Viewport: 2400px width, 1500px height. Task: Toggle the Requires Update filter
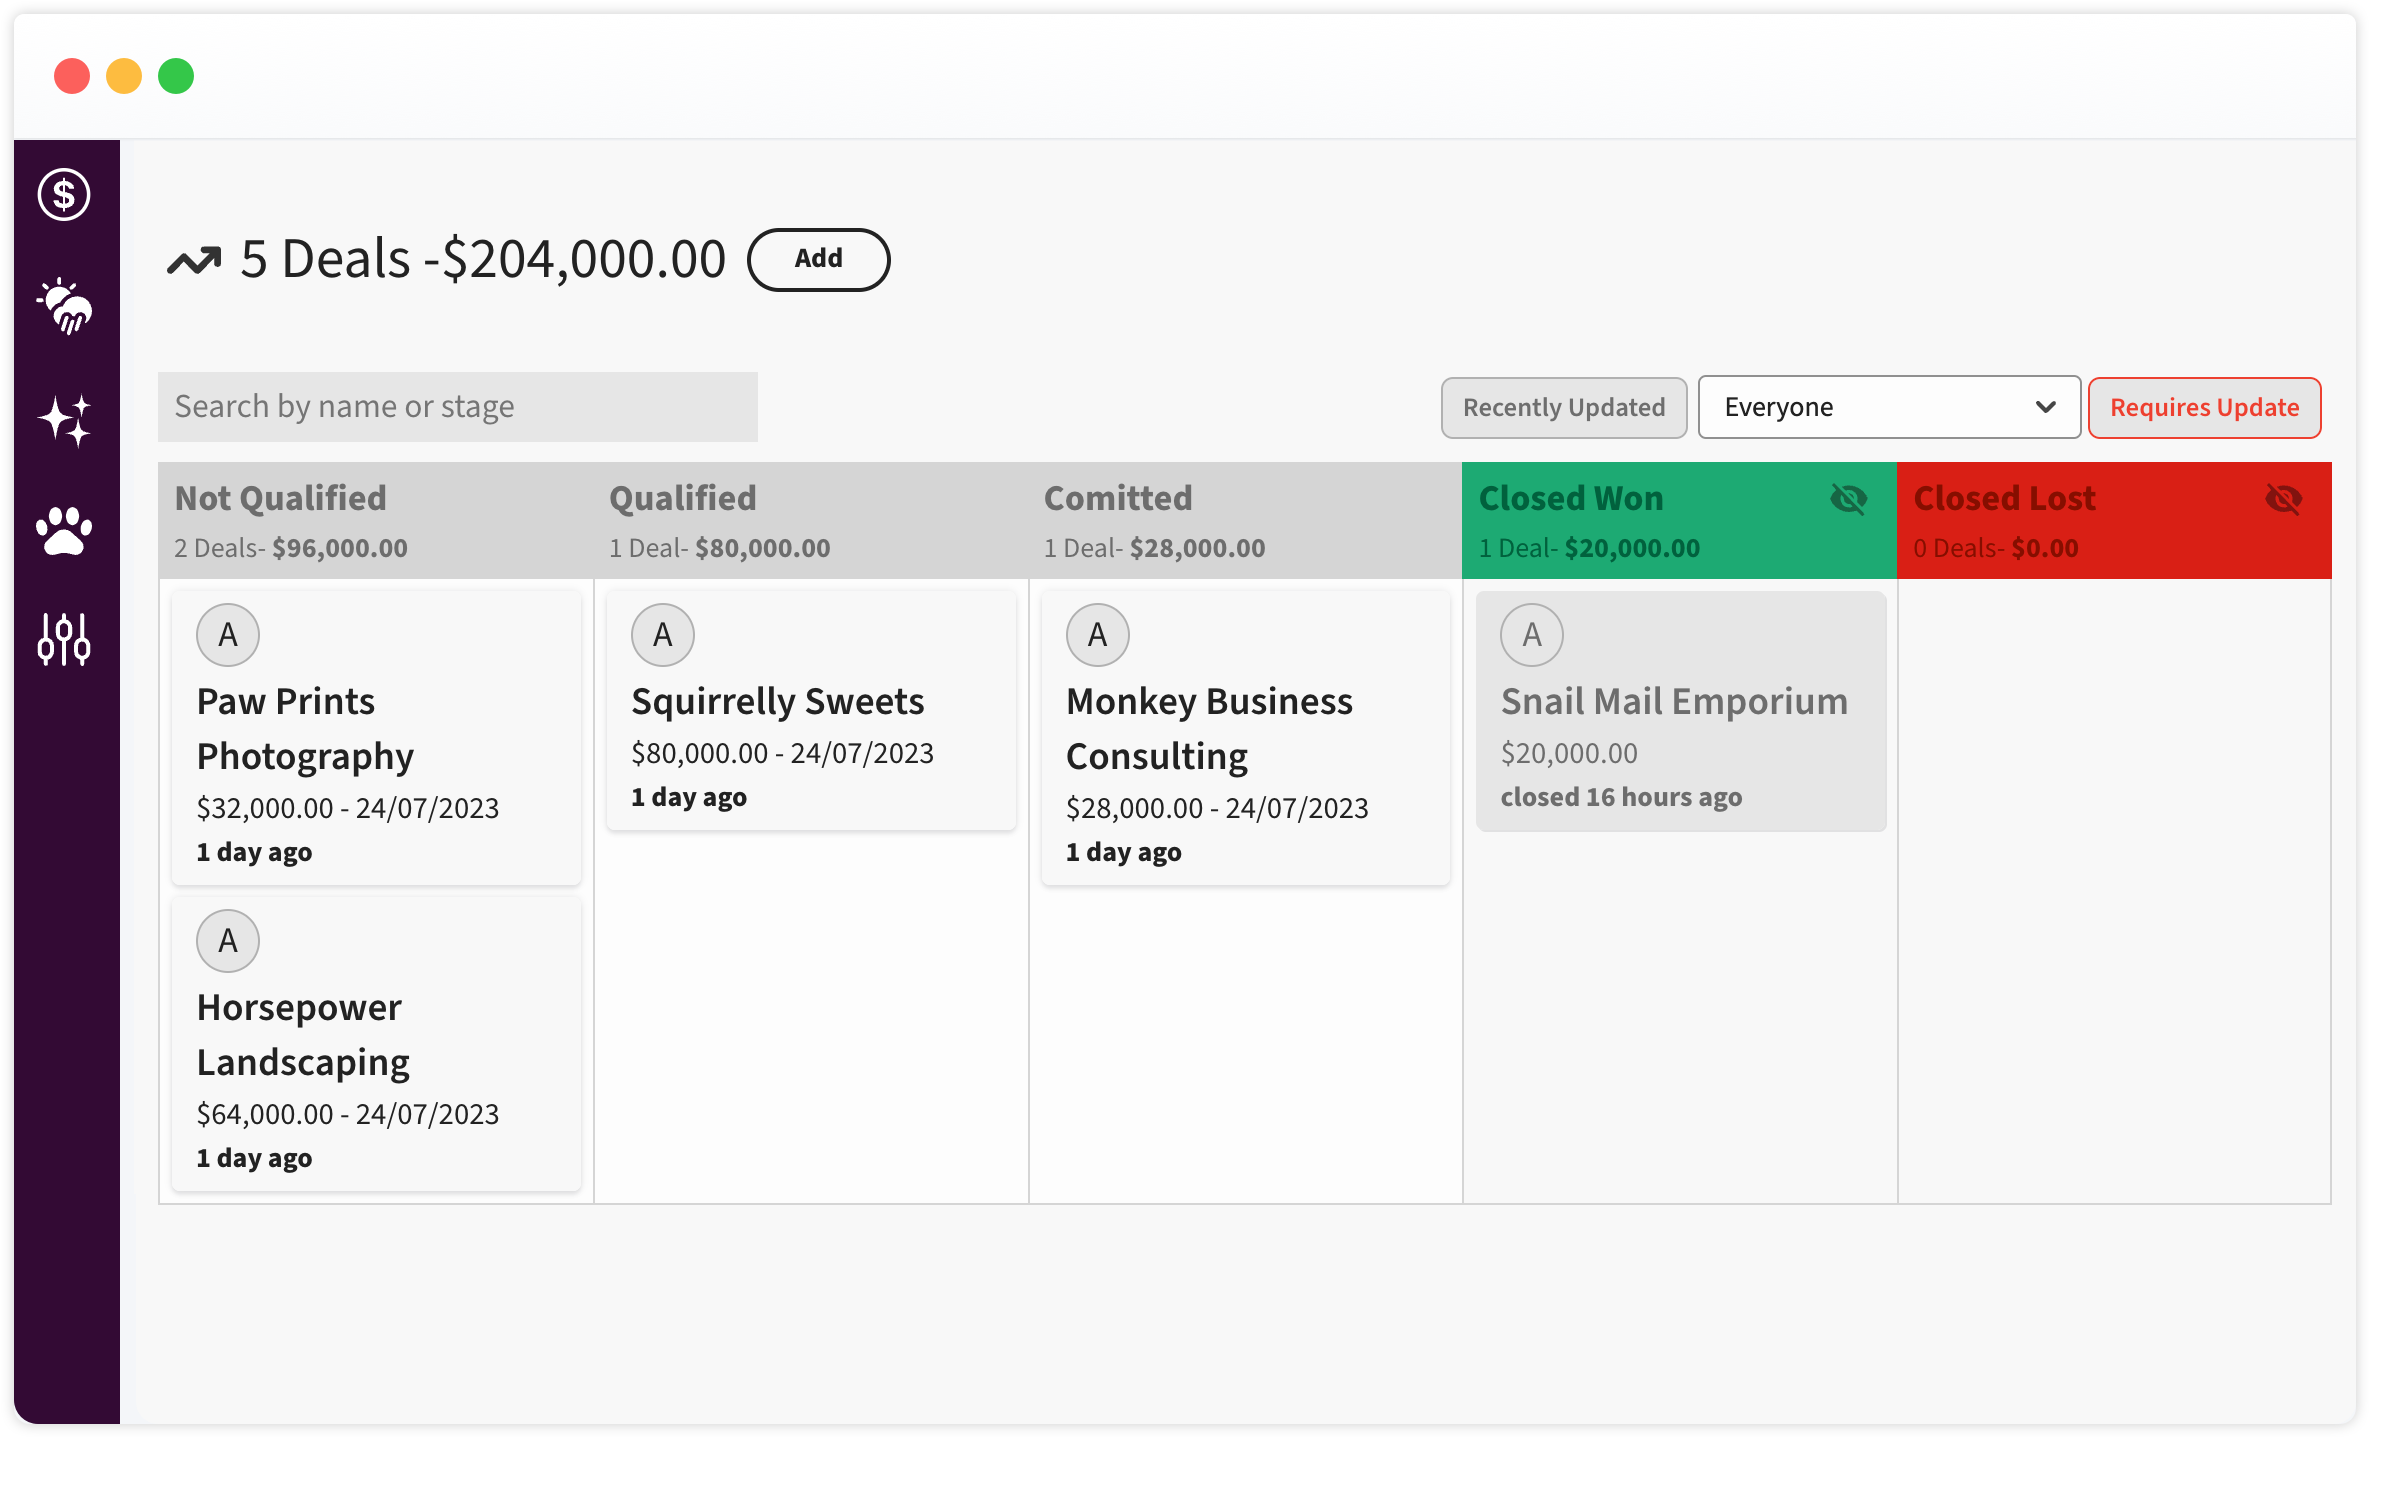[x=2204, y=408]
